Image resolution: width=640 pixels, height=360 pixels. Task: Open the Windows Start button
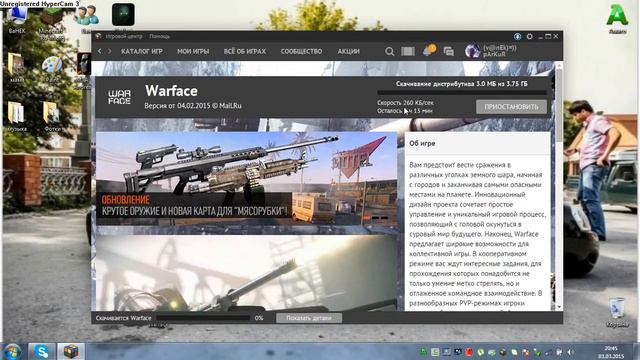click(x=13, y=351)
